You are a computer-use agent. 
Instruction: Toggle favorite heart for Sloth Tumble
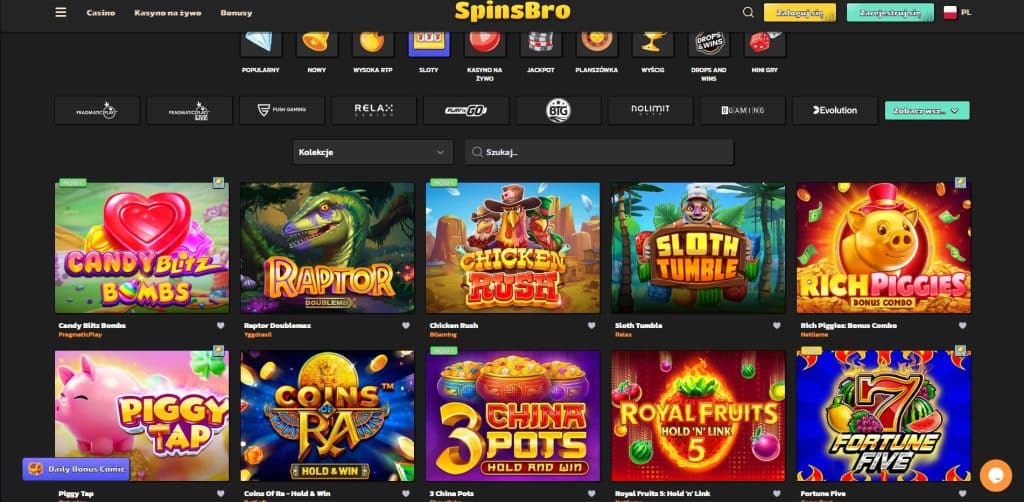pyautogui.click(x=777, y=326)
